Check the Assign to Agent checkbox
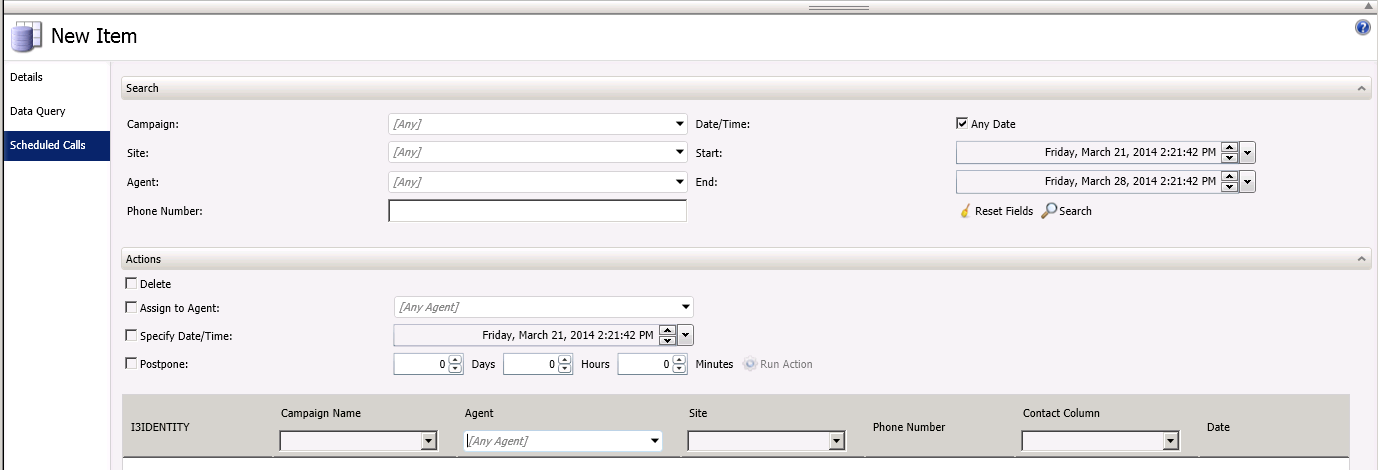The image size is (1379, 470). pos(131,308)
